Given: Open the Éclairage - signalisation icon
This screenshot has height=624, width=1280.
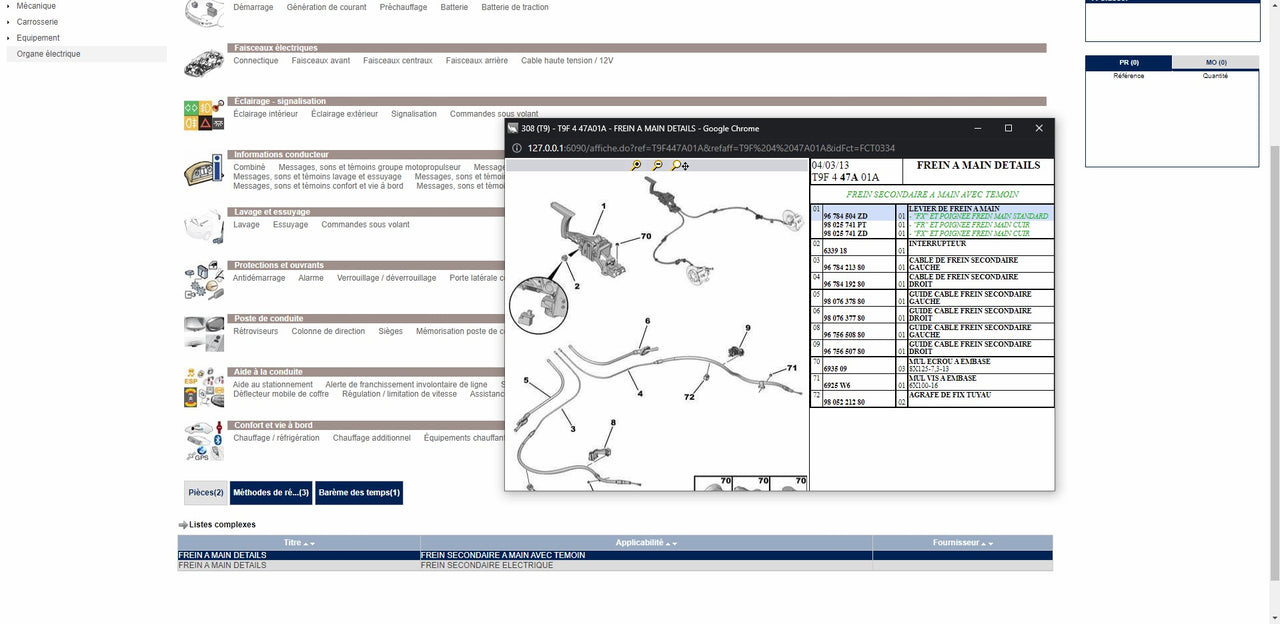Looking at the screenshot, I should click(204, 115).
